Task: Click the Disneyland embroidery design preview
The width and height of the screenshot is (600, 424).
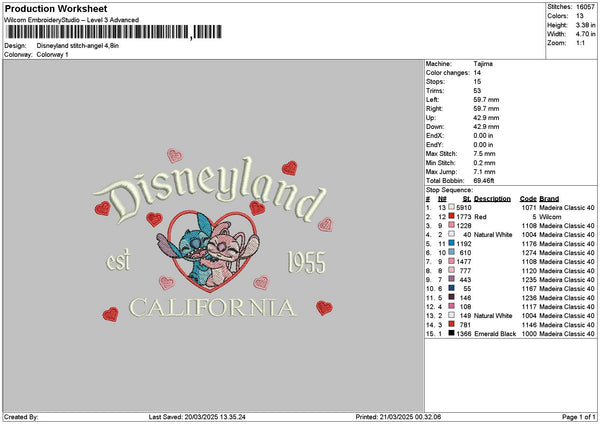Action: [213, 235]
